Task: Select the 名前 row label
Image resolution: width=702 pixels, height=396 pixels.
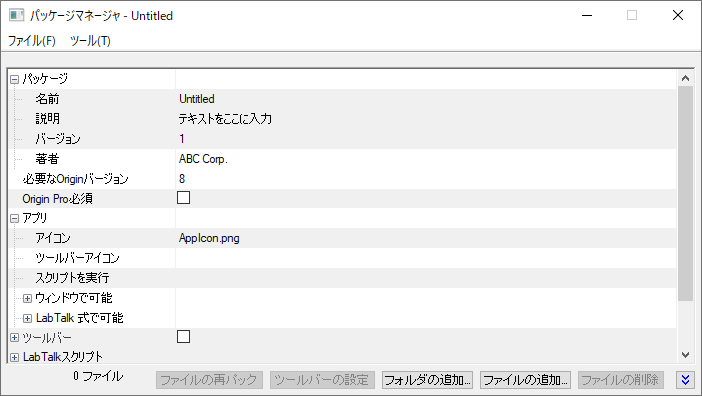Action: point(47,99)
